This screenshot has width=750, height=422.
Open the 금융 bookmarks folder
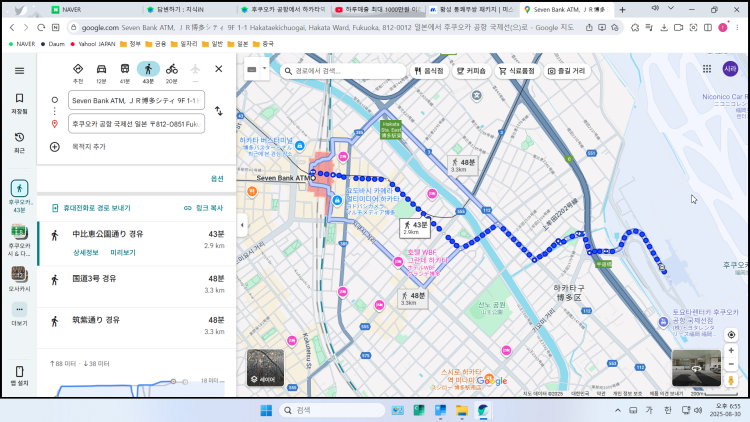click(x=155, y=44)
